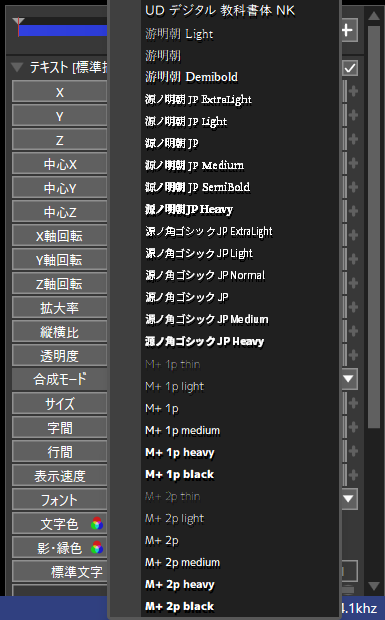Click the blue timeline bar
The width and height of the screenshot is (385, 620).
pyautogui.click(x=63, y=31)
